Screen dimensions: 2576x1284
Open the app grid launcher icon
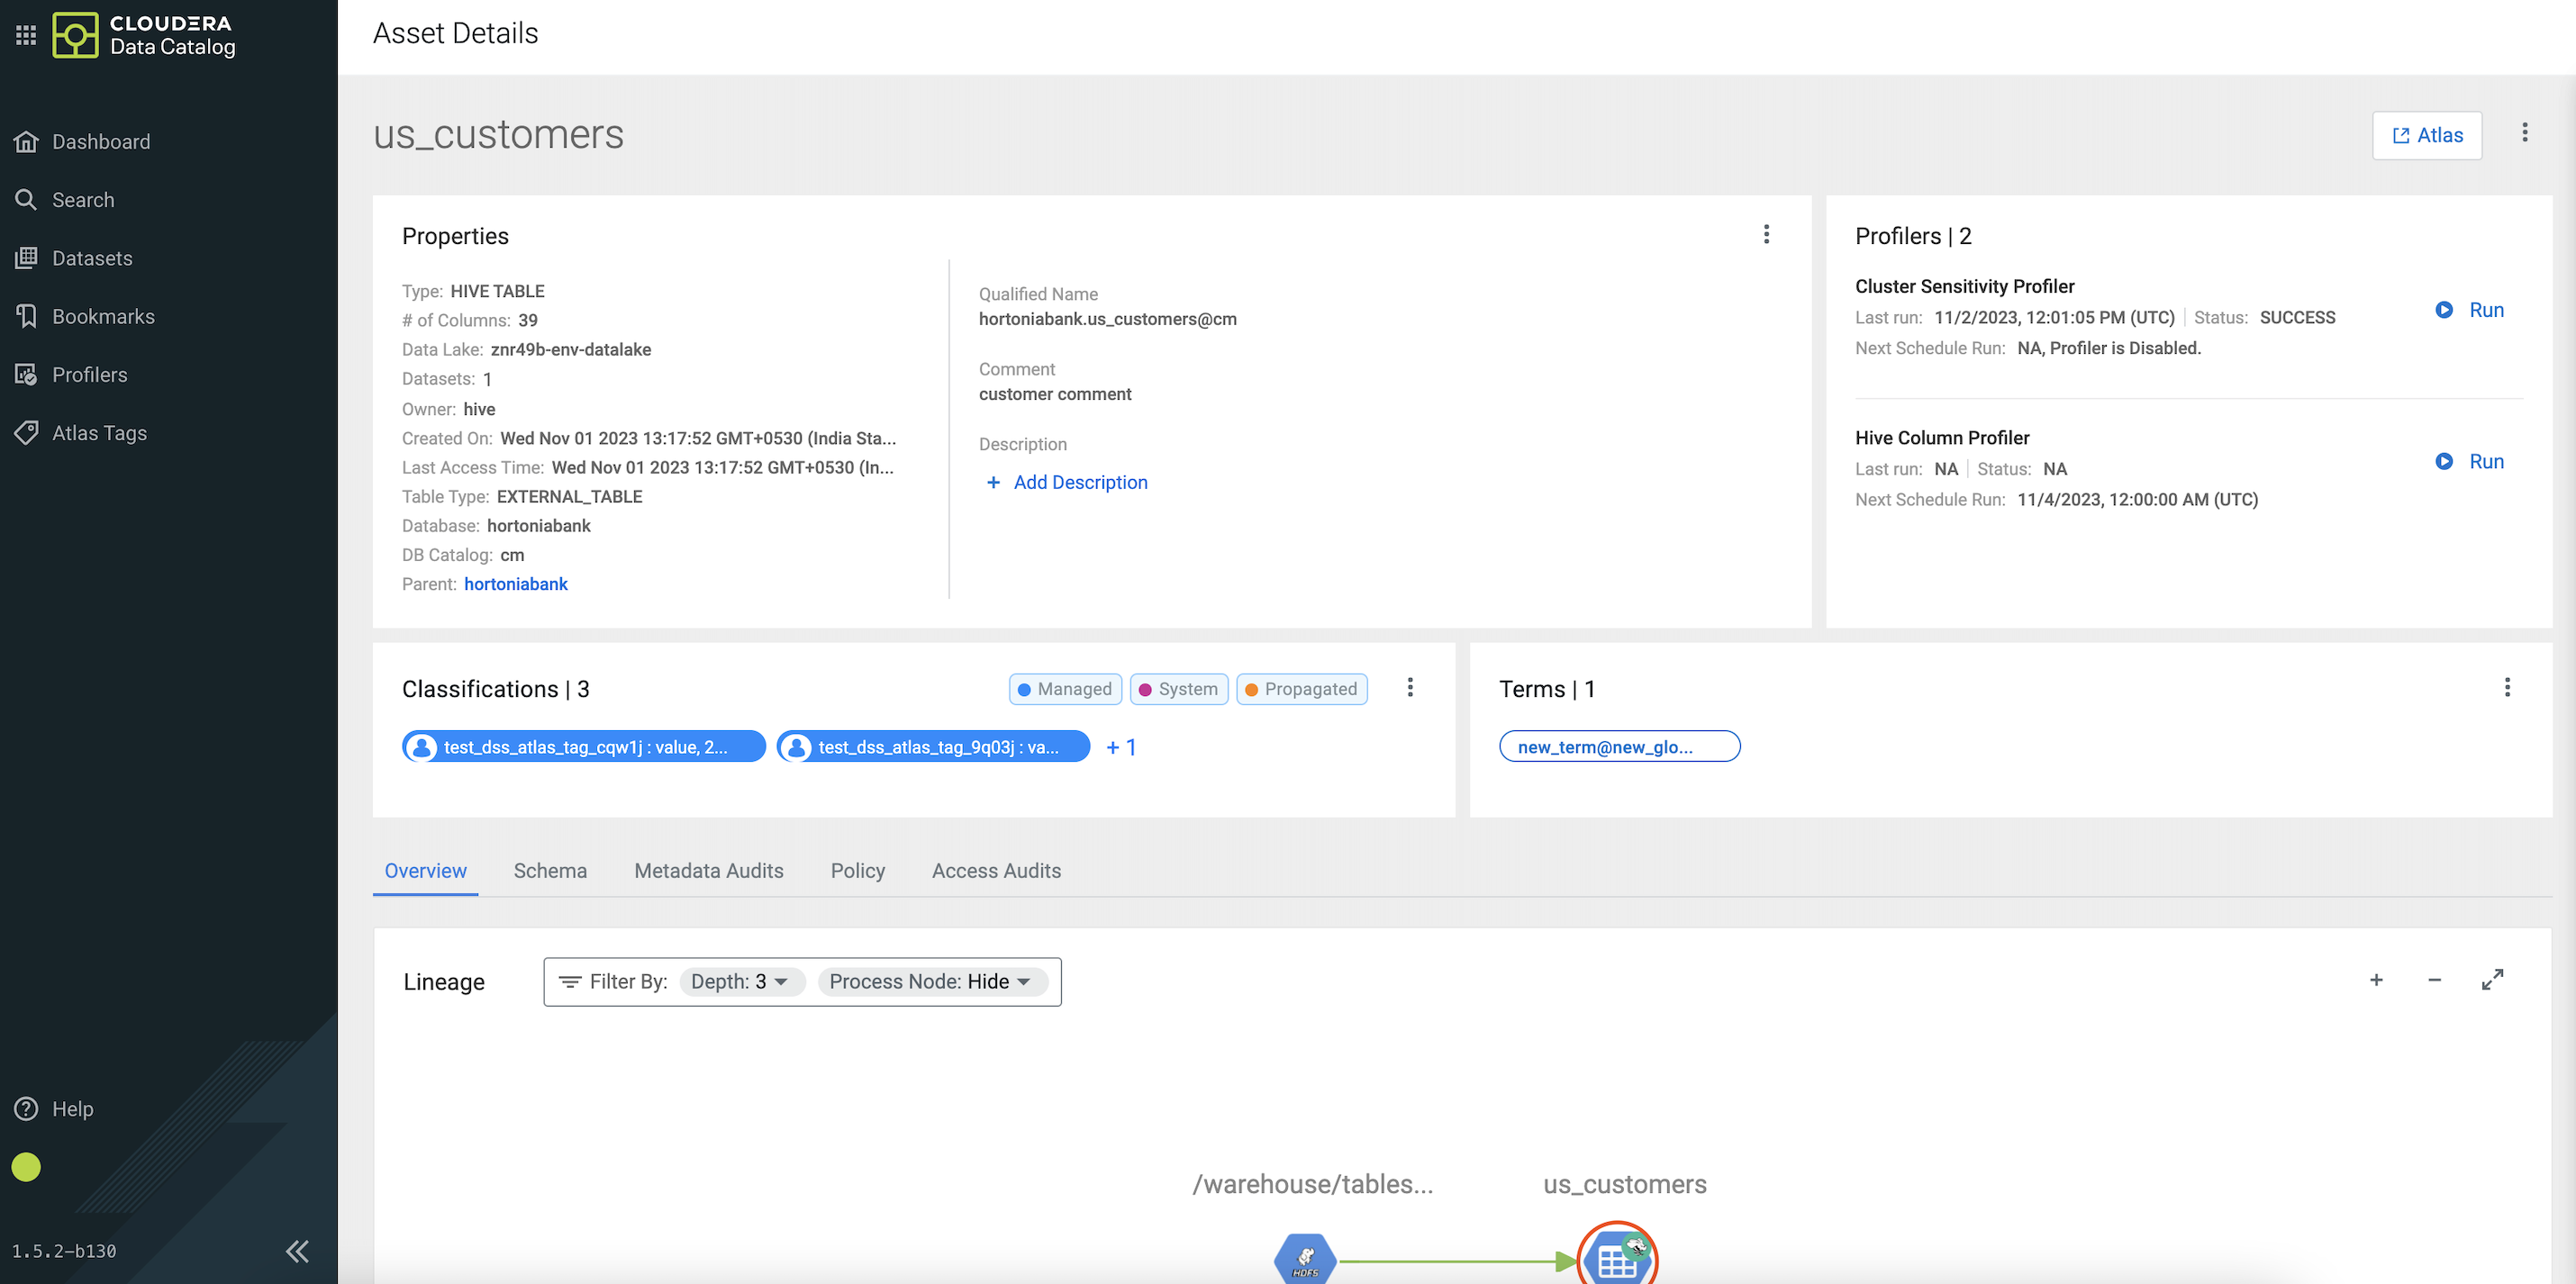[26, 35]
